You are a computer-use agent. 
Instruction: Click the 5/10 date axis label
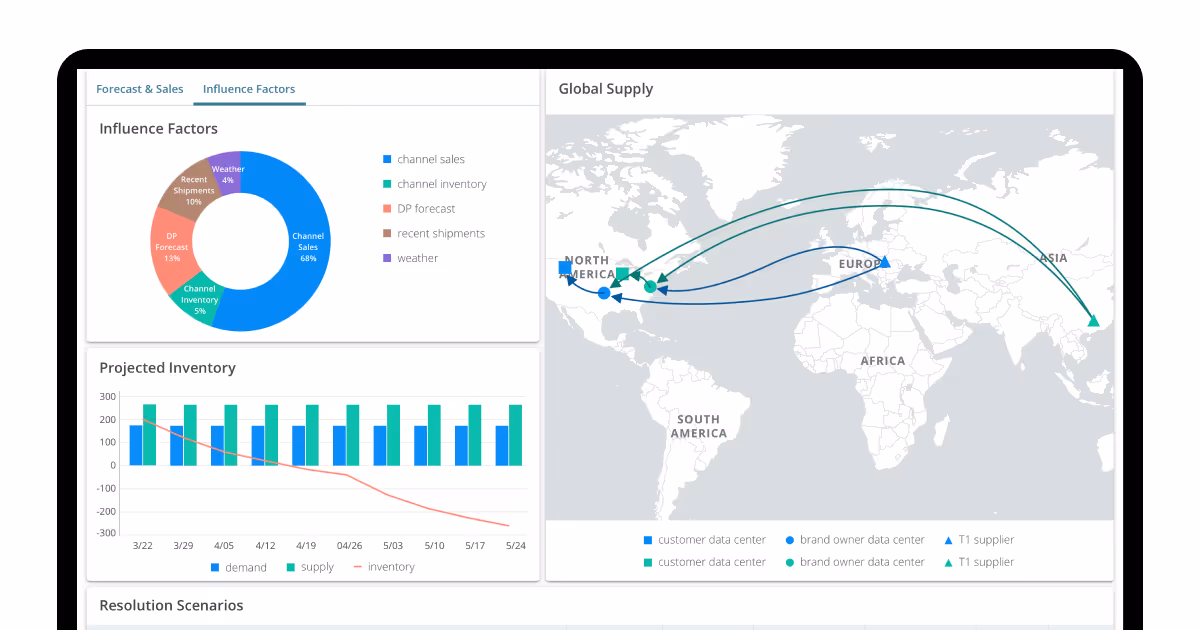434,546
